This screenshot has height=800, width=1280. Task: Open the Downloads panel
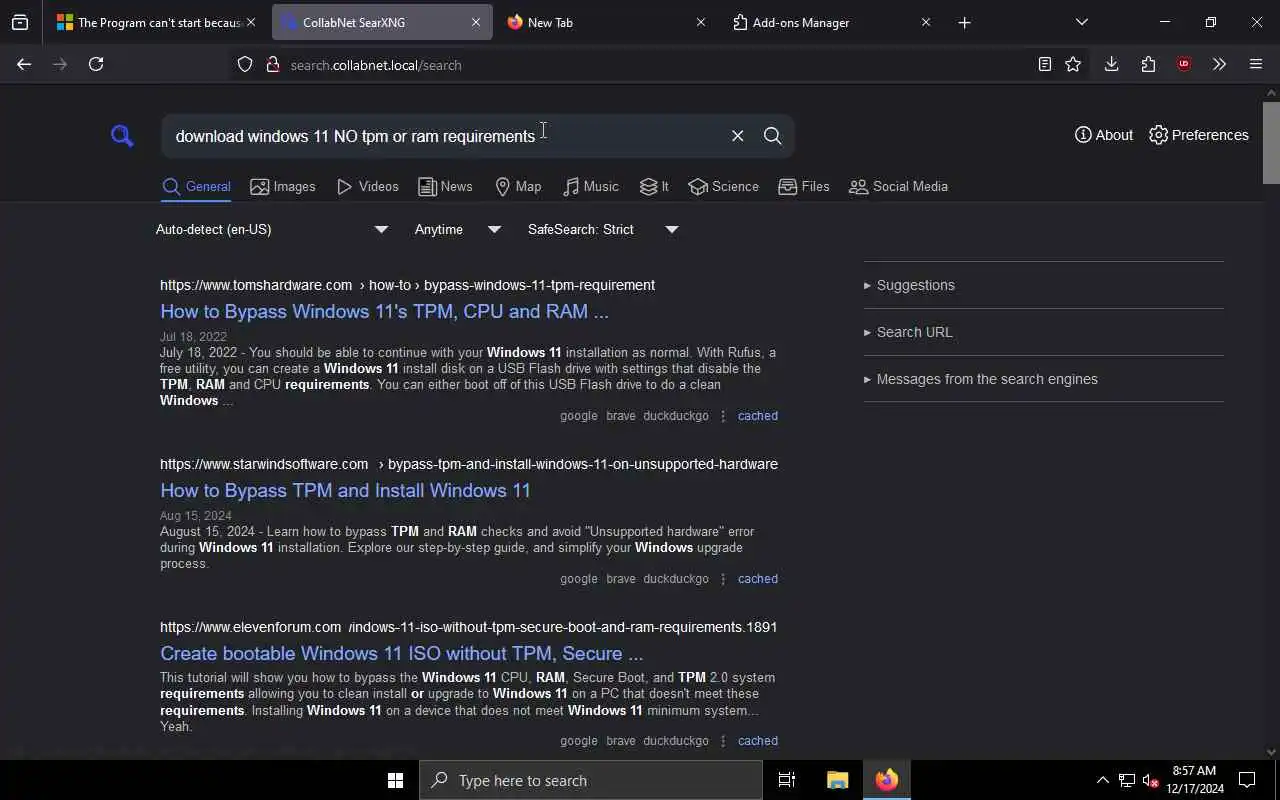coord(1111,64)
